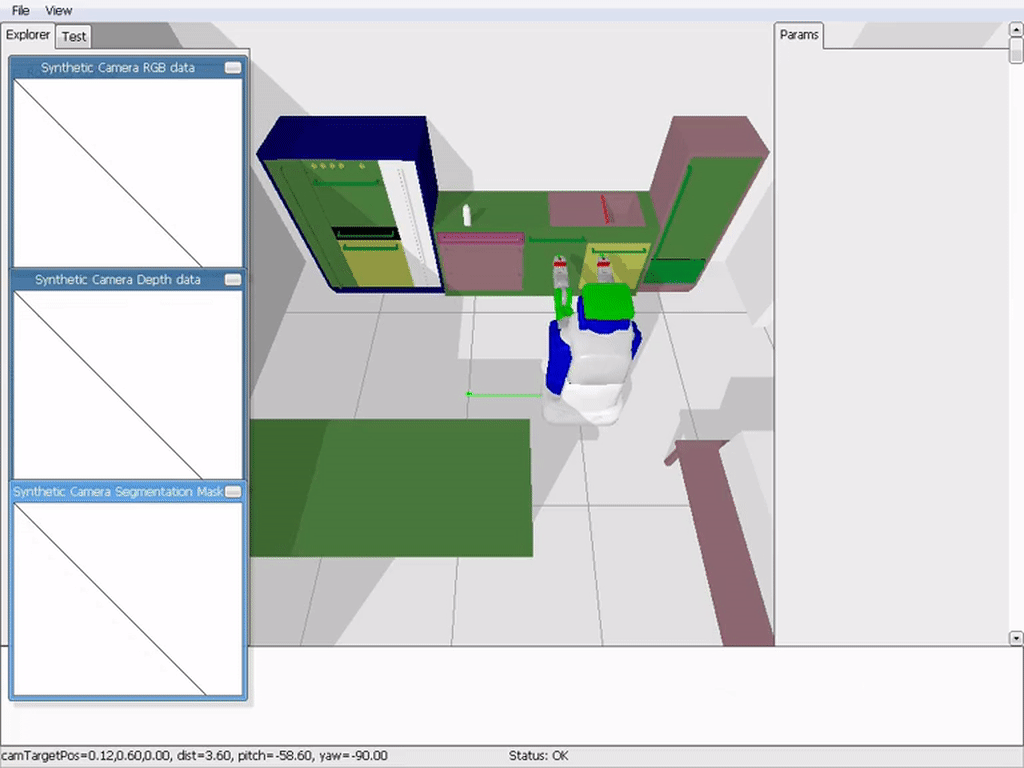
Task: Click the Synthetic Camera RGB data title bar
Action: [118, 67]
